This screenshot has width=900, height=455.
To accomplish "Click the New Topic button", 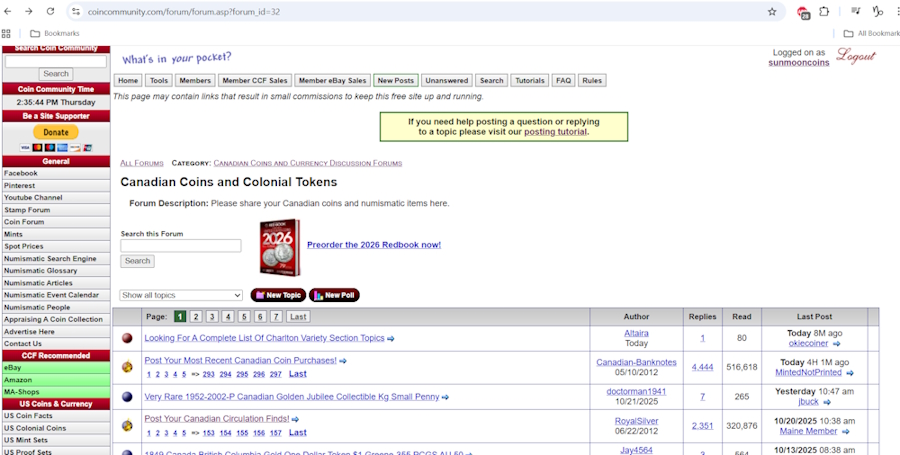I will (x=278, y=295).
